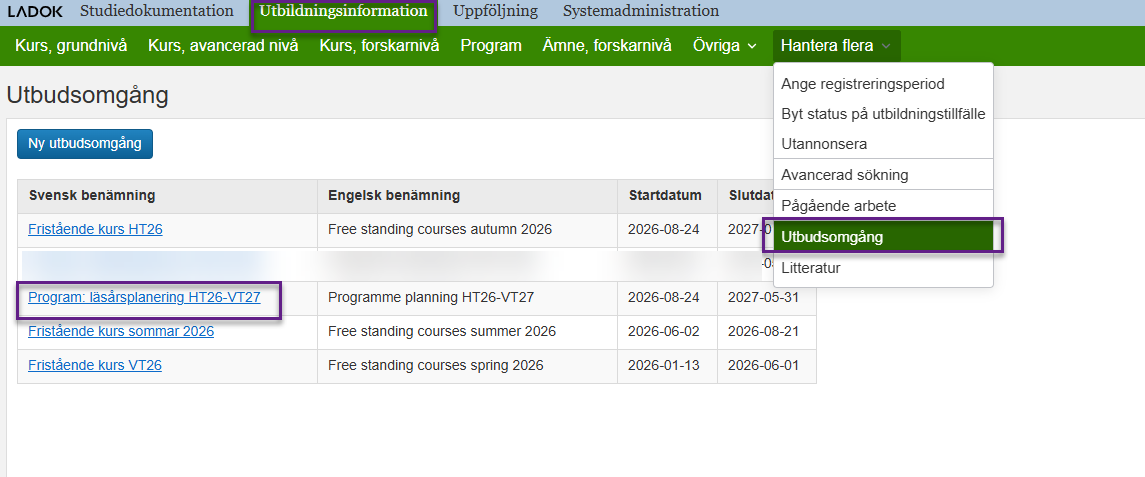This screenshot has width=1145, height=477.
Task: Open Fristående kurs HT26 link
Action: point(95,229)
